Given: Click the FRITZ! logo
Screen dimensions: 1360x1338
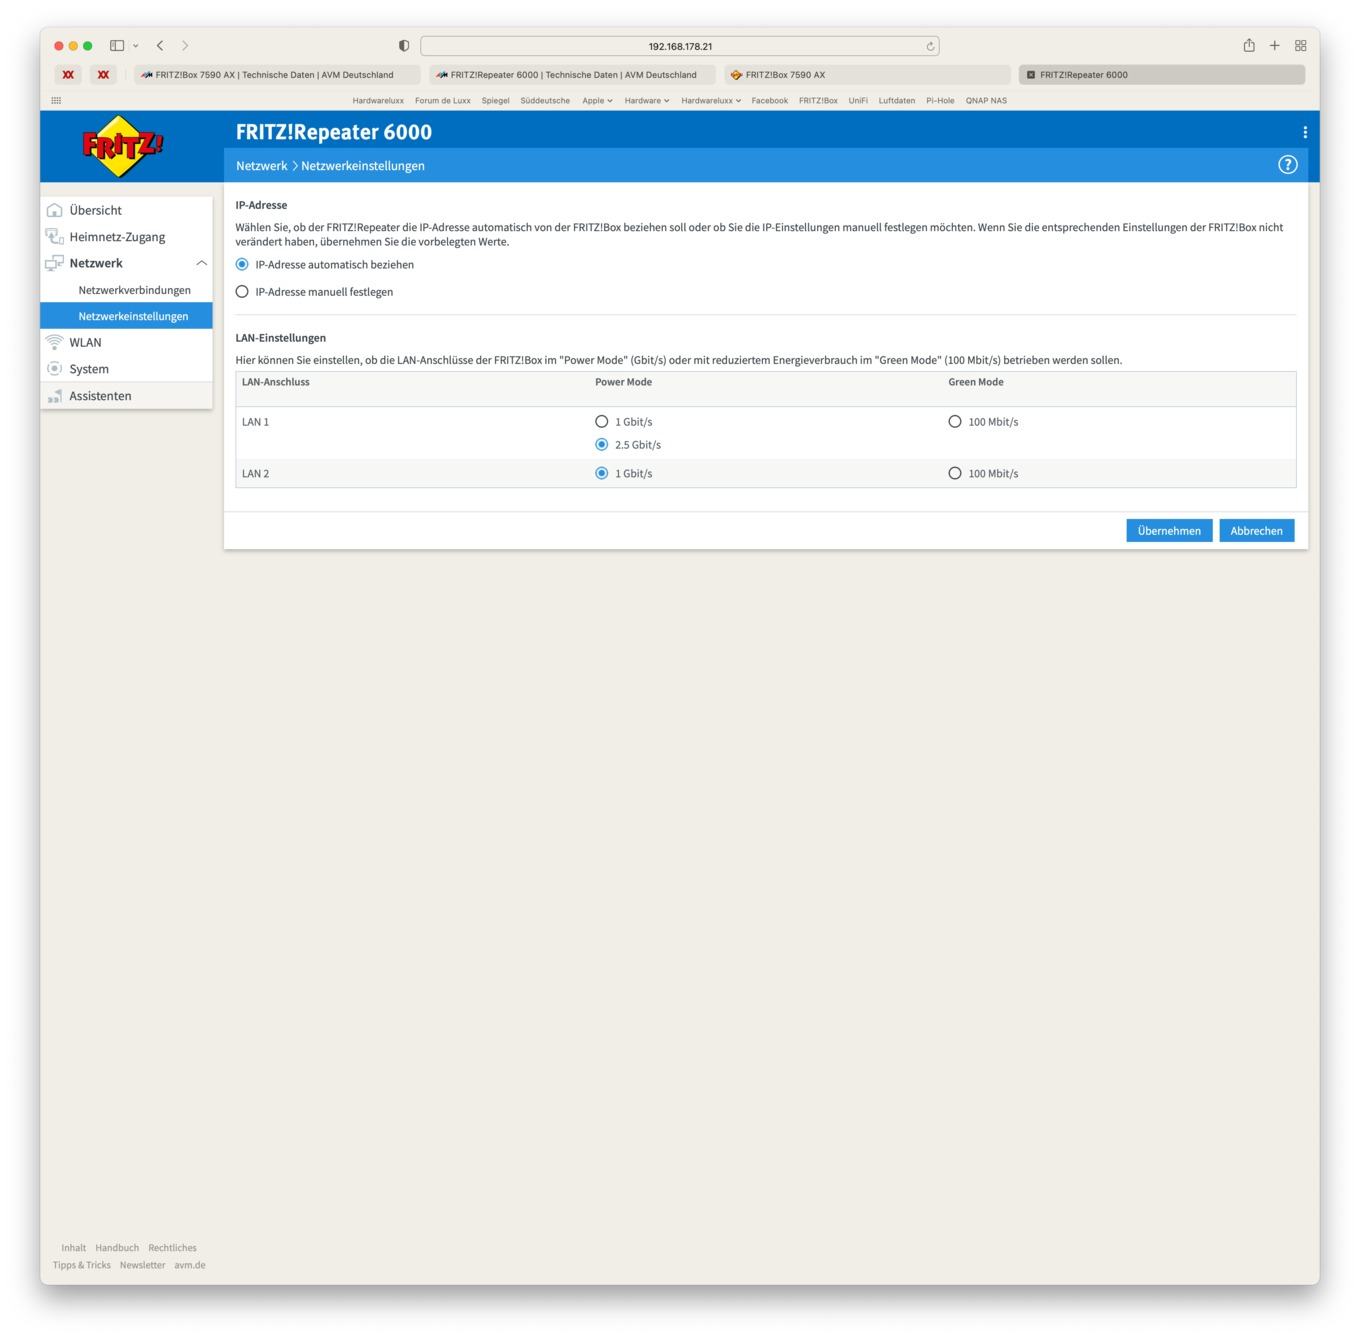Looking at the screenshot, I should click(122, 146).
